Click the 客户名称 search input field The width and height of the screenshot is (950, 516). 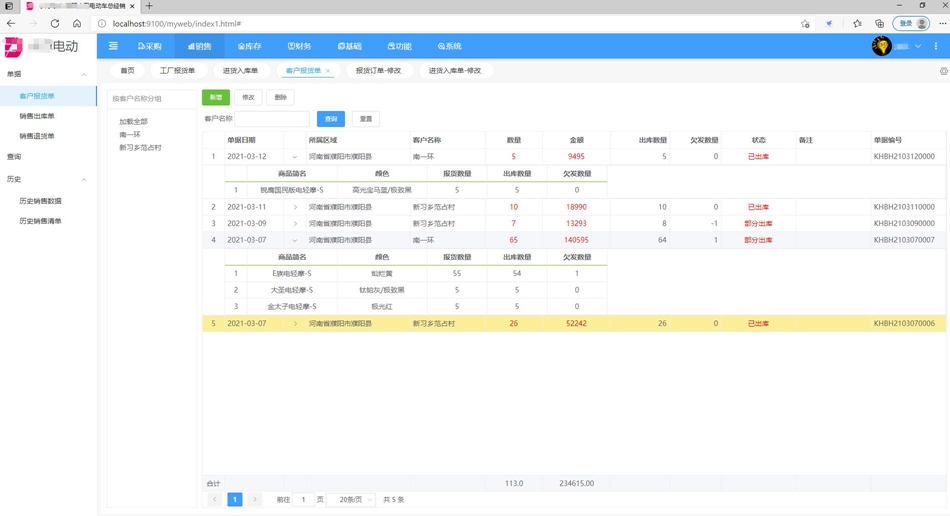272,119
